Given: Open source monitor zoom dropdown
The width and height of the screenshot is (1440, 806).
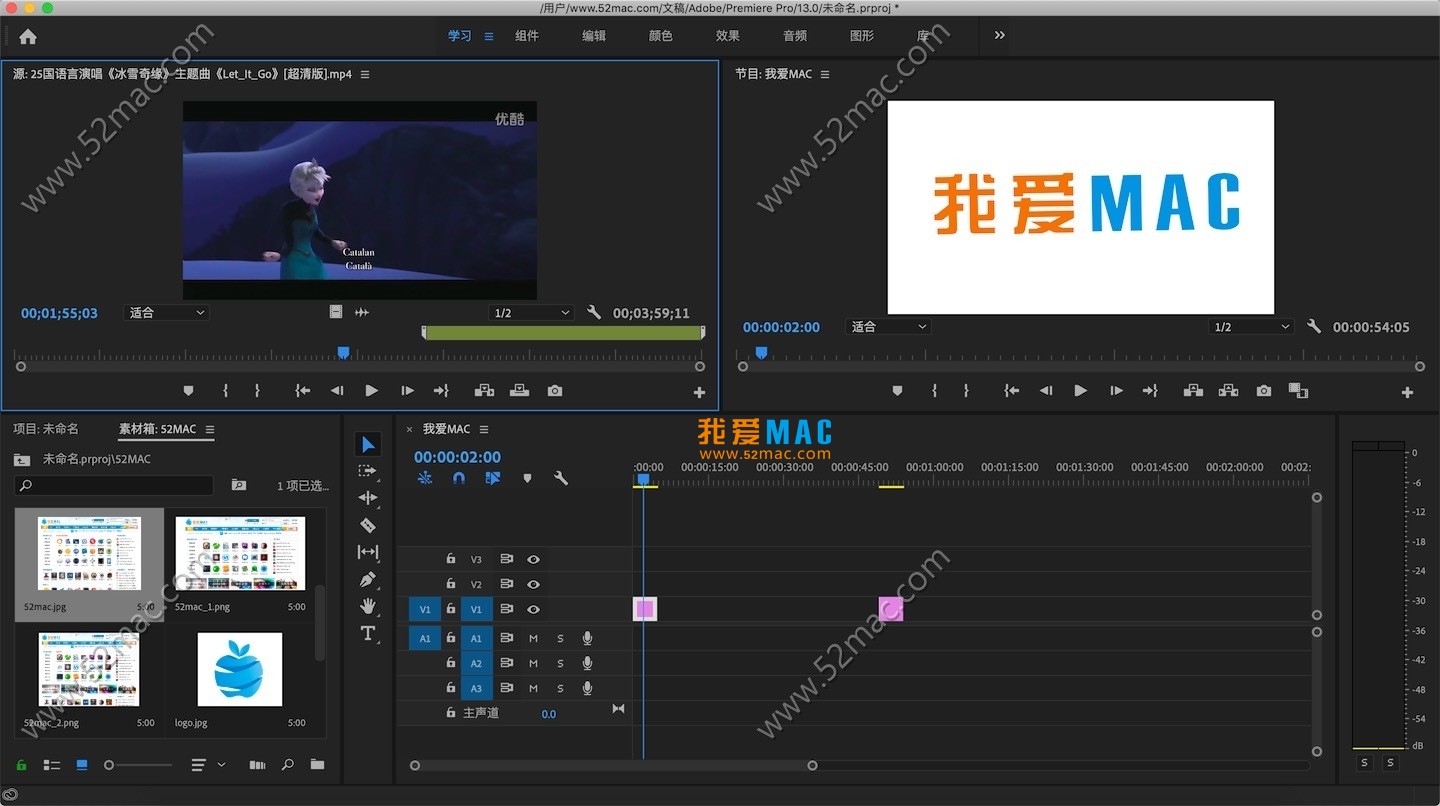Looking at the screenshot, I should click(166, 313).
